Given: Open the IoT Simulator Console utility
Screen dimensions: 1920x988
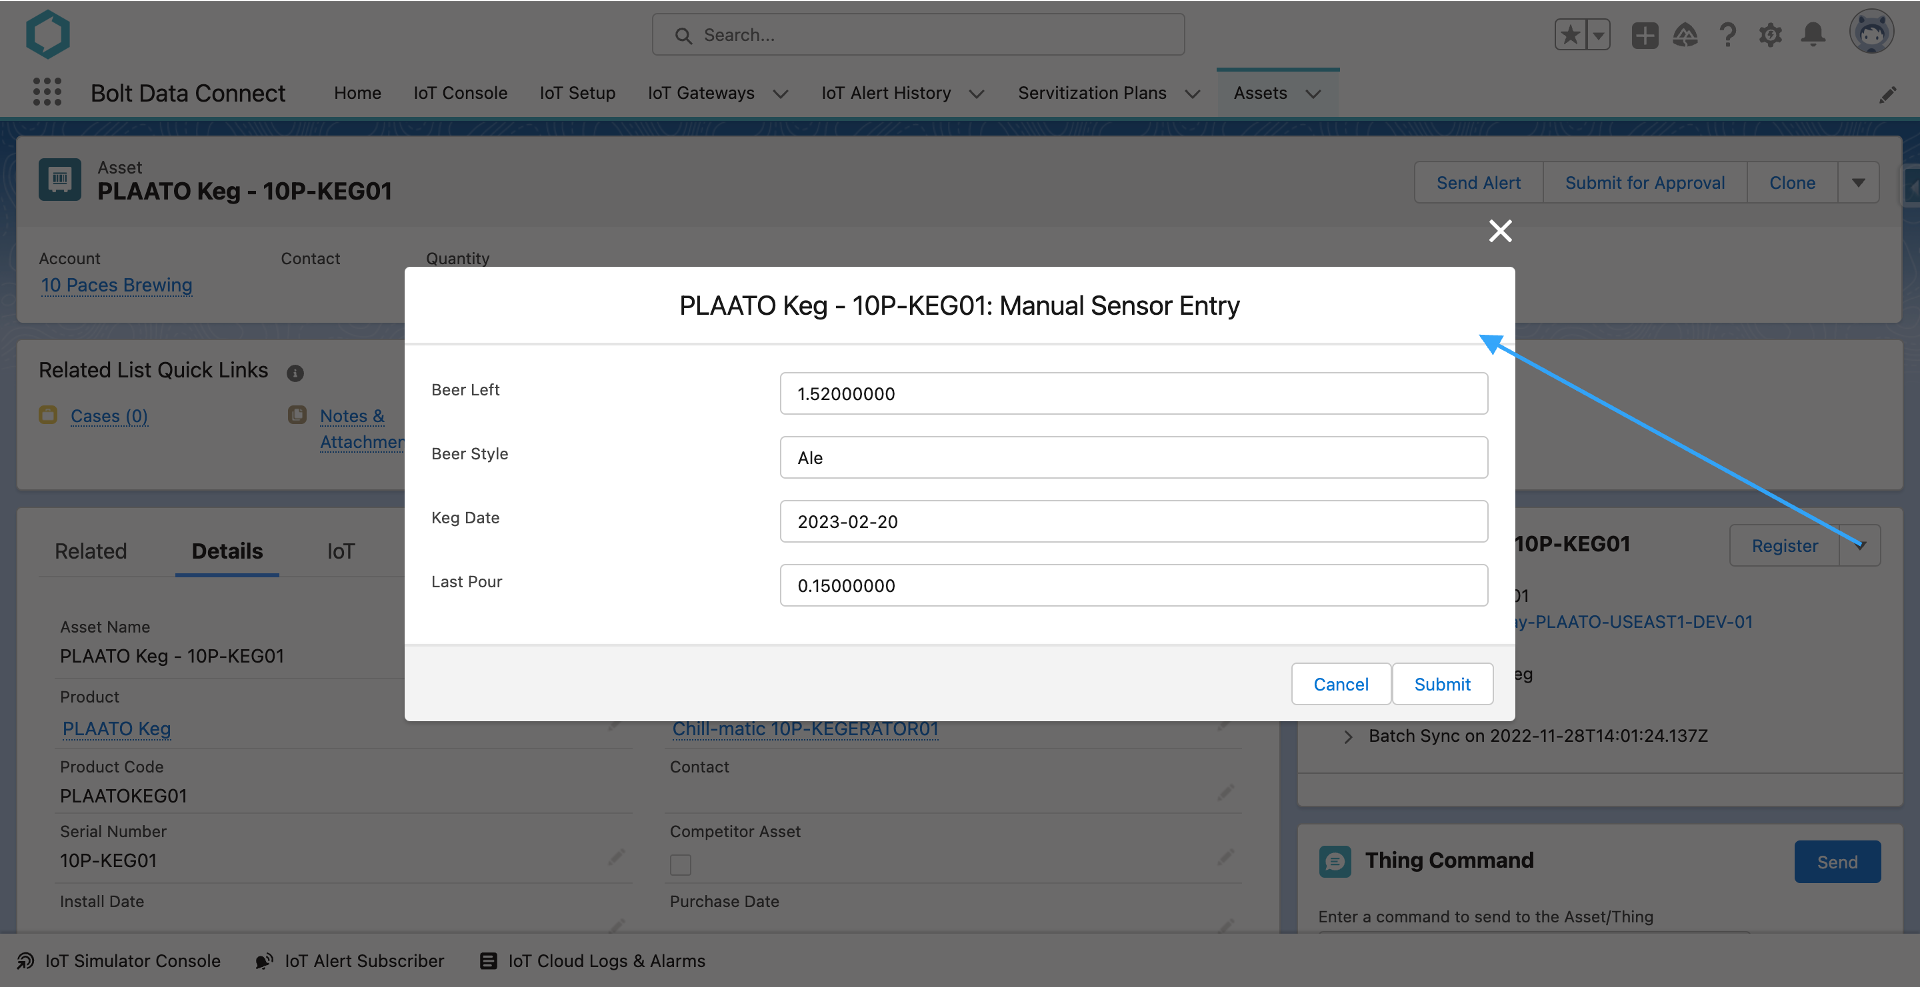Looking at the screenshot, I should pos(118,961).
